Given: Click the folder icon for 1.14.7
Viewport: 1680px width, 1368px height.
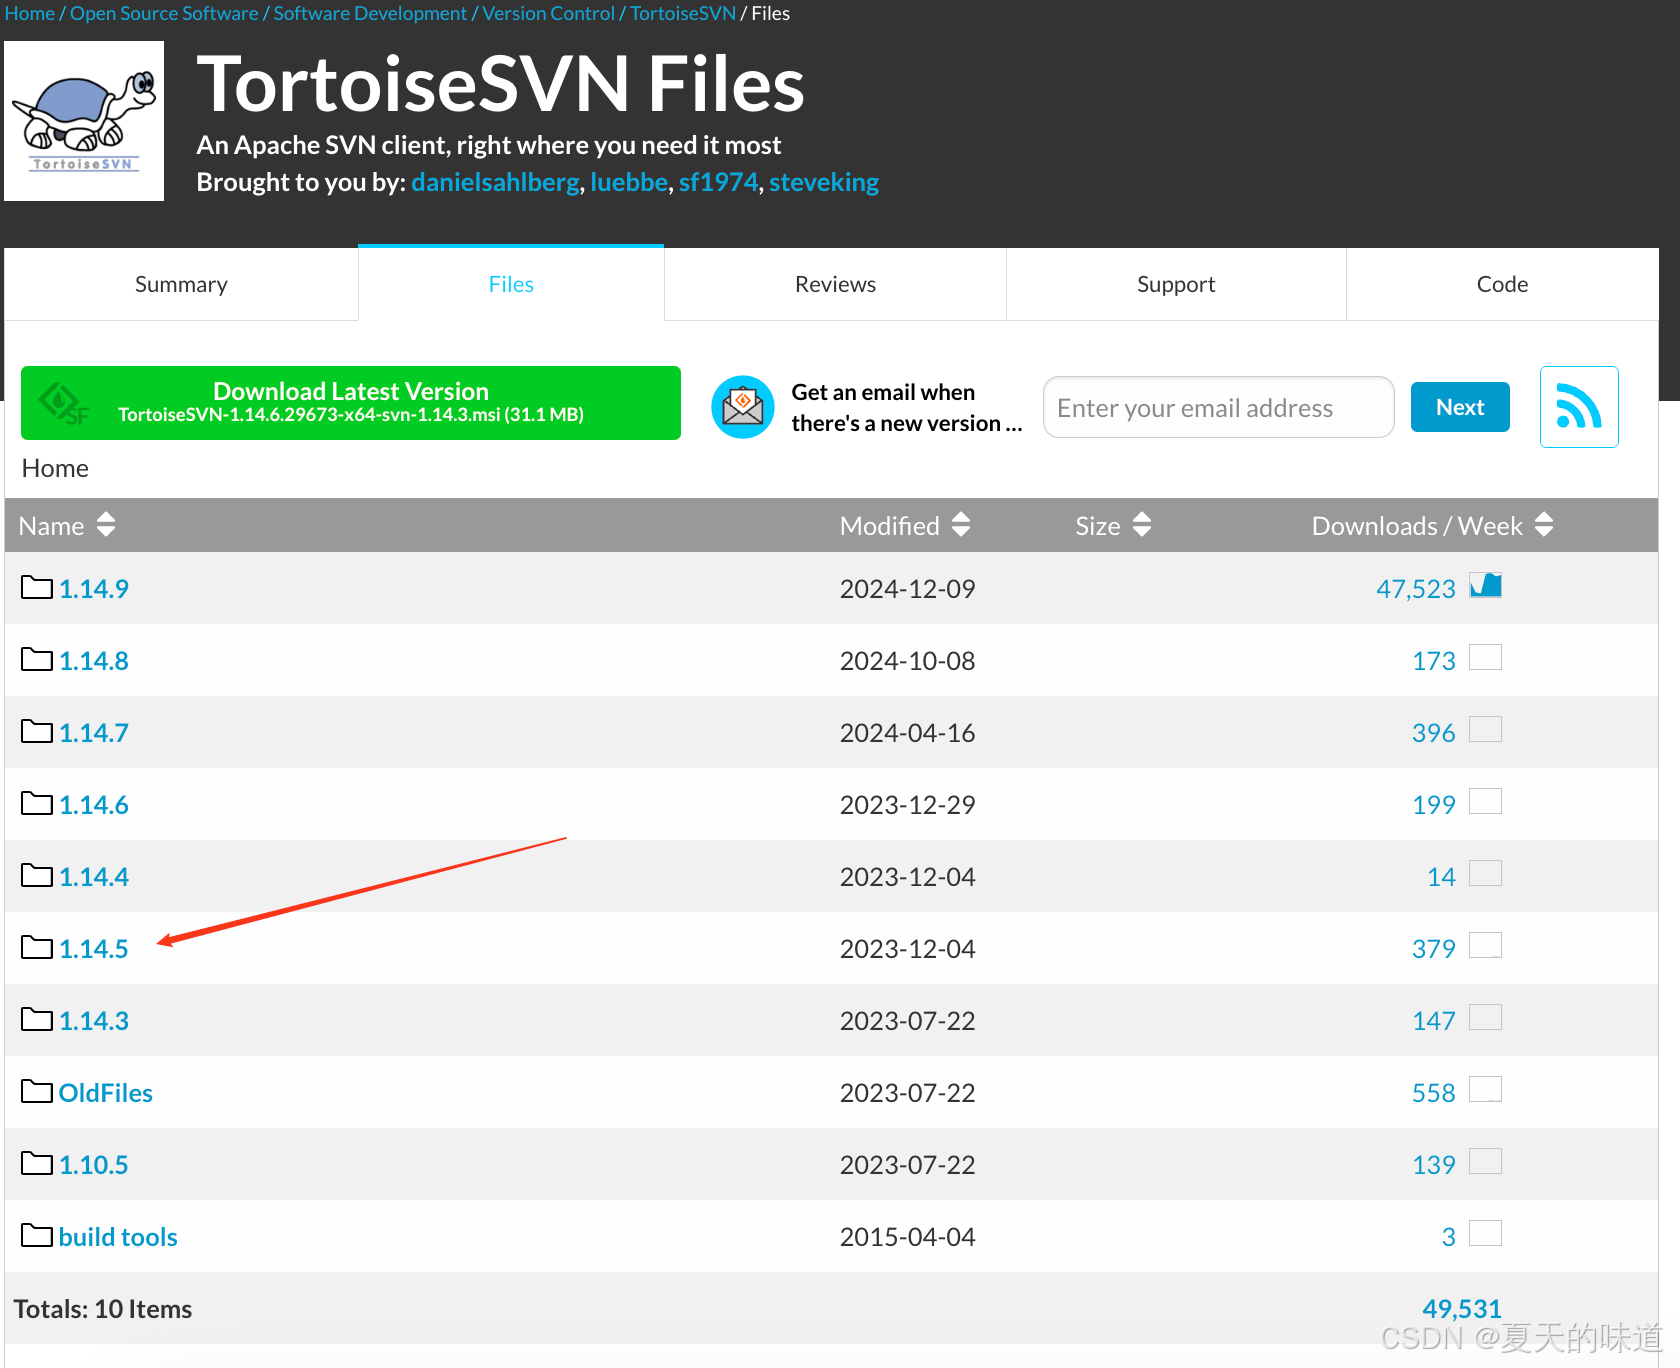Looking at the screenshot, I should 37,731.
